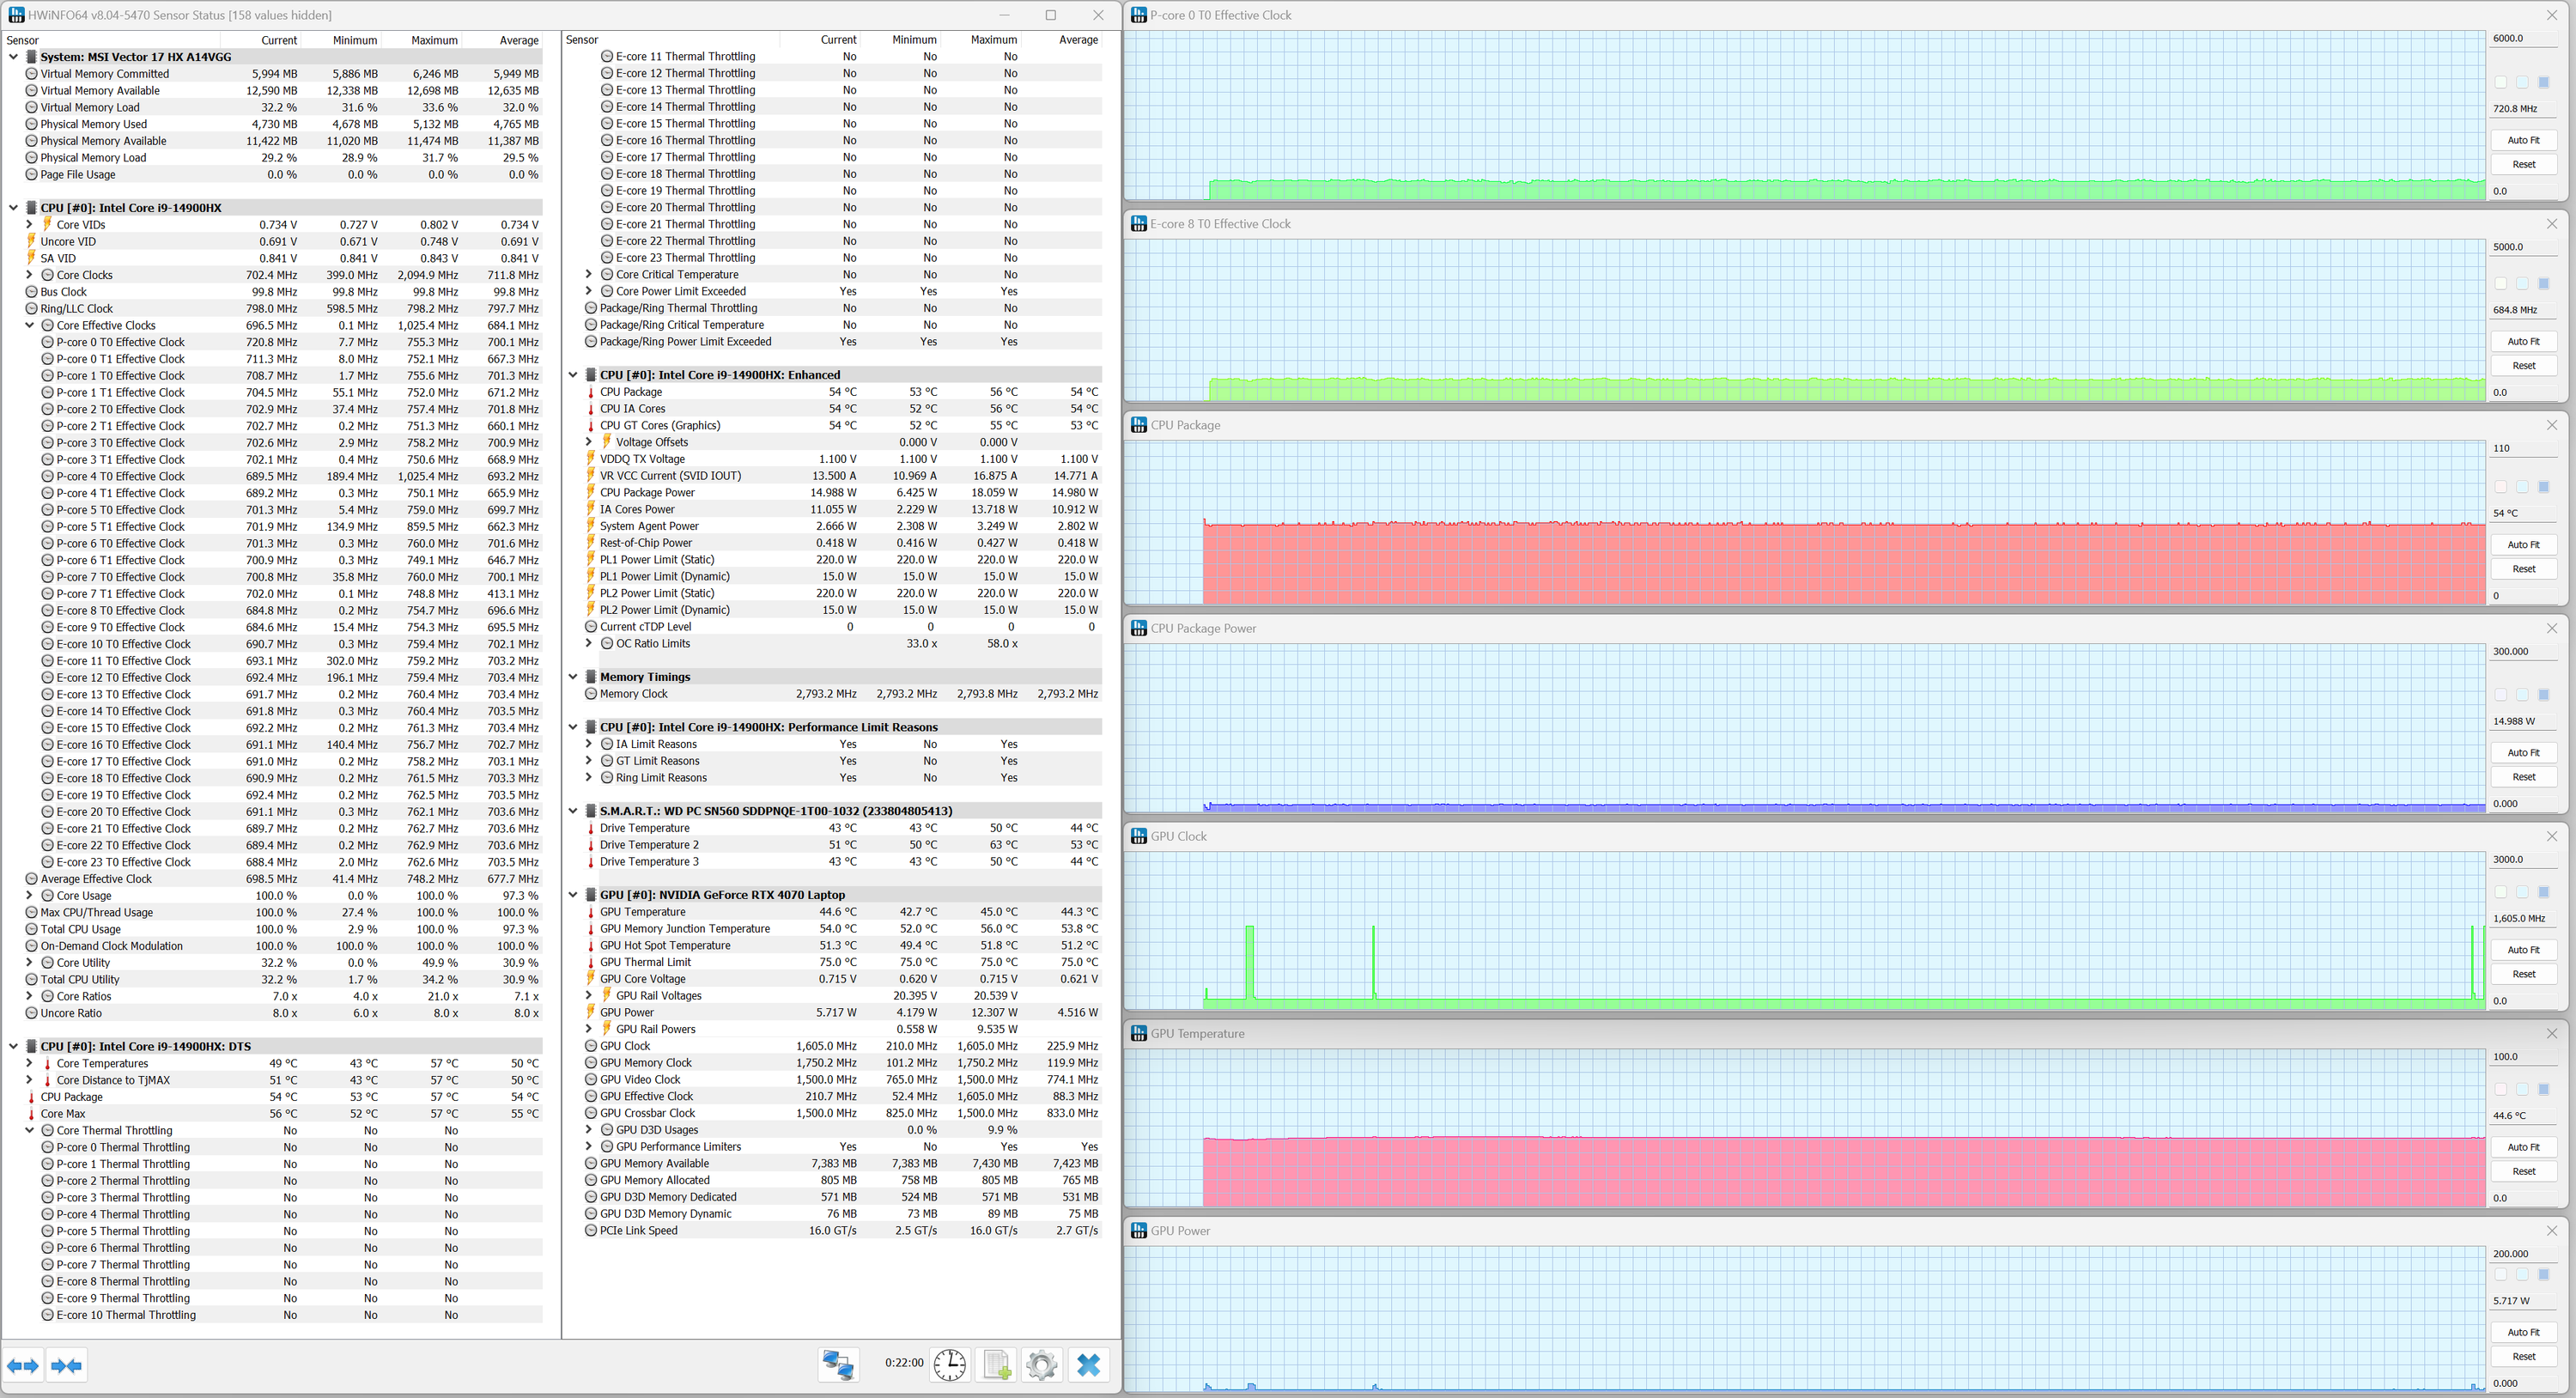Viewport: 2576px width, 1398px height.
Task: Expand IA Limit Reasons entry
Action: [x=589, y=744]
